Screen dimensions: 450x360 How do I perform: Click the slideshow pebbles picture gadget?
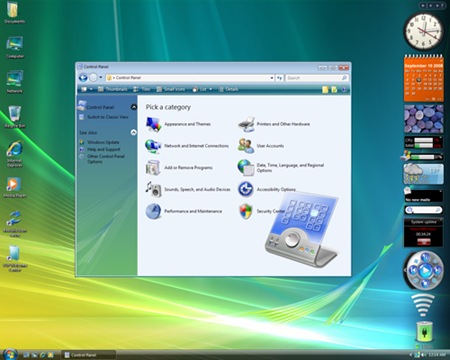[x=423, y=119]
